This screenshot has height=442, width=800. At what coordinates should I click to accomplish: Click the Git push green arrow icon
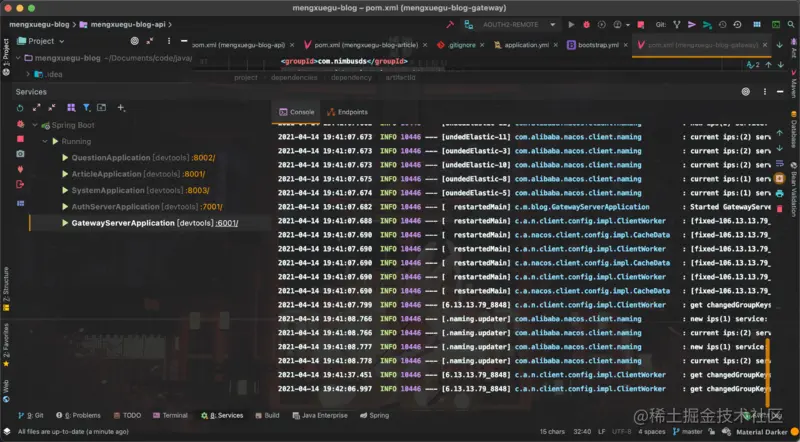pyautogui.click(x=707, y=24)
